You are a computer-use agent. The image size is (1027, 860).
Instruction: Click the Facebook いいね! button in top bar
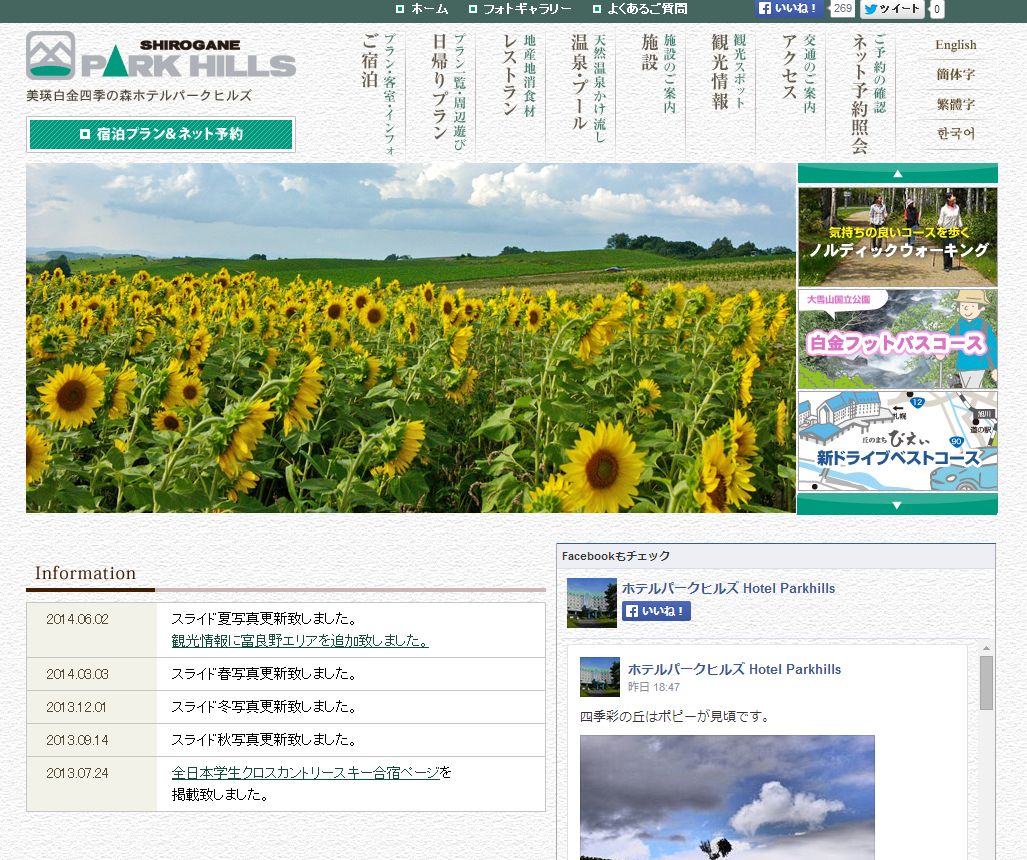coord(789,9)
